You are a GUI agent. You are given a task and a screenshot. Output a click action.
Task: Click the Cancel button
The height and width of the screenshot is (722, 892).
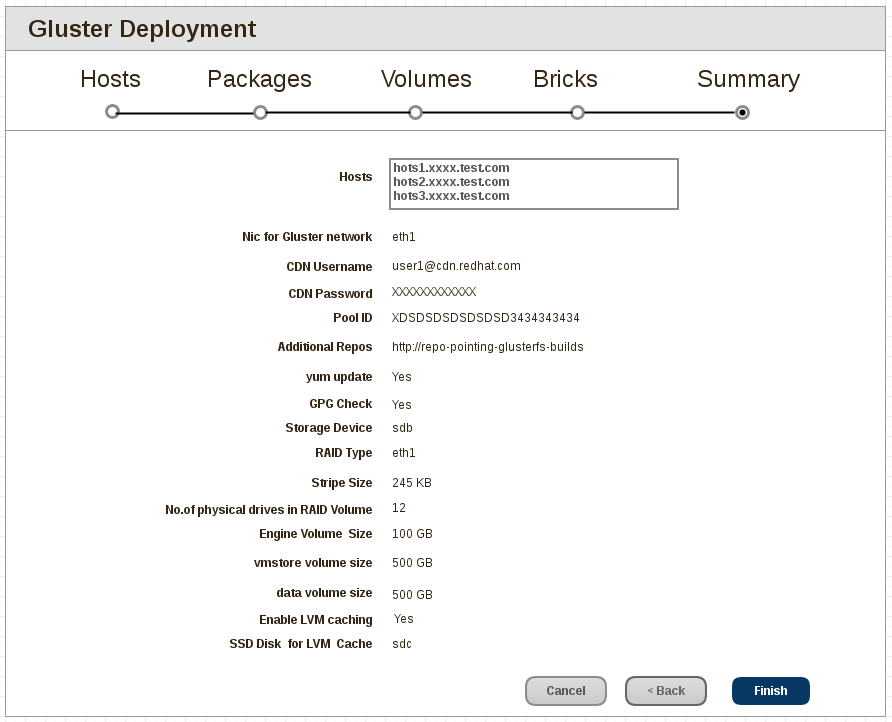(x=566, y=690)
